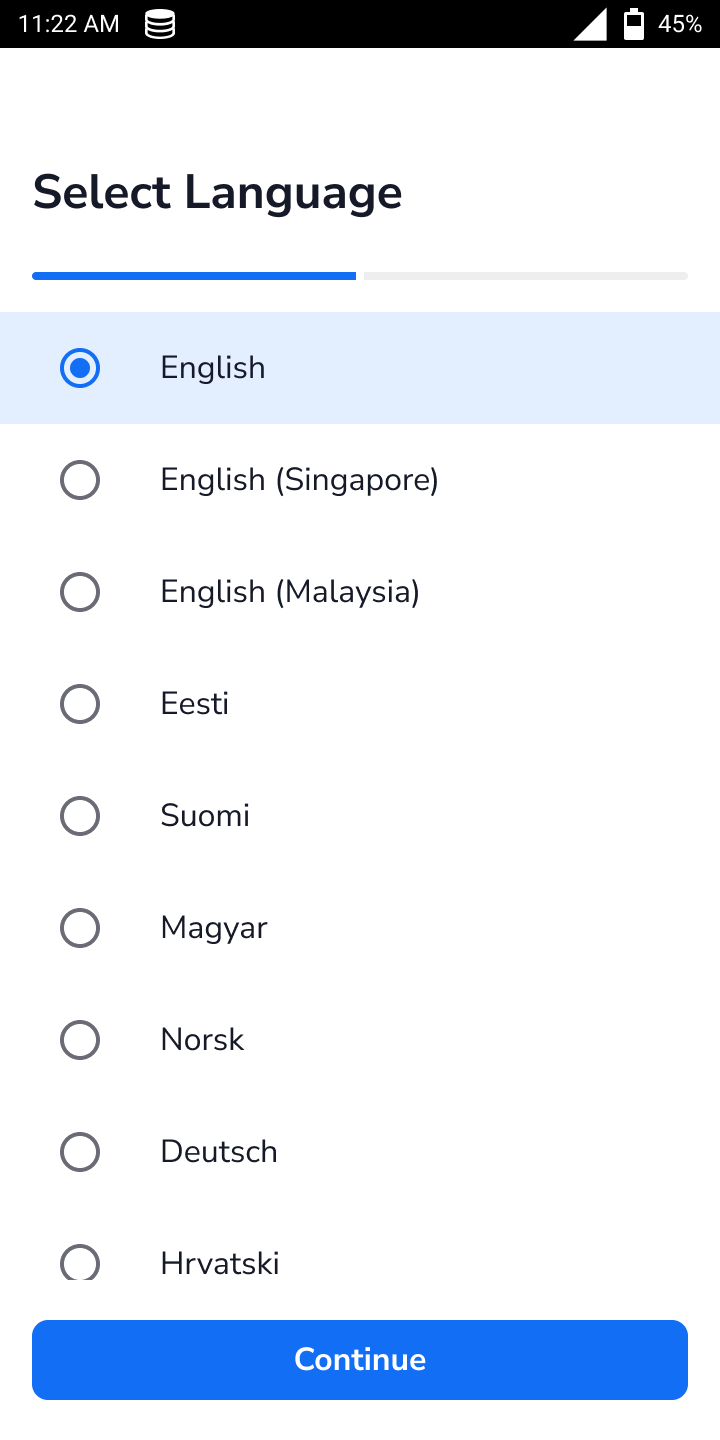The width and height of the screenshot is (720, 1440).
Task: Select the Norsk radio button
Action: 80,1040
